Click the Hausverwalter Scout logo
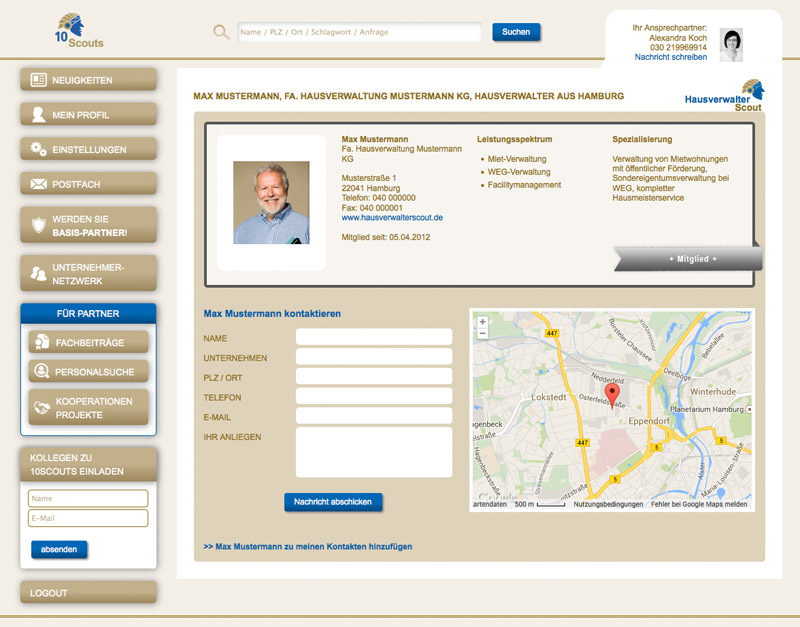This screenshot has width=800, height=627. pos(724,96)
